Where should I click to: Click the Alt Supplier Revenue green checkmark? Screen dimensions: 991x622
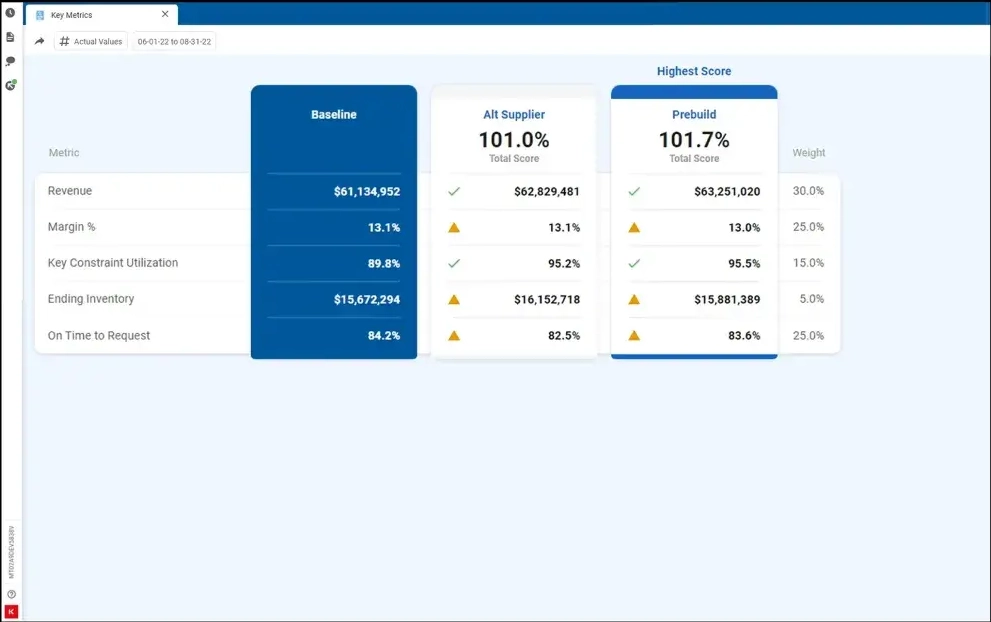tap(454, 191)
